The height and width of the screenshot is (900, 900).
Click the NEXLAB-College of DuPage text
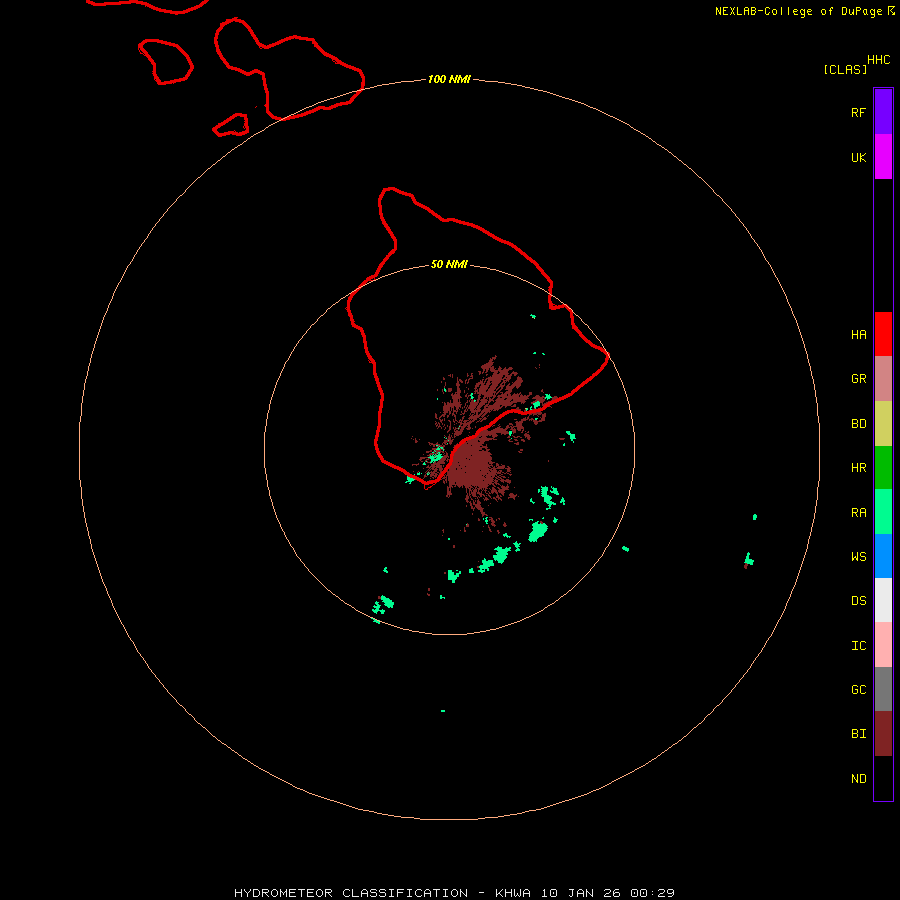(798, 11)
